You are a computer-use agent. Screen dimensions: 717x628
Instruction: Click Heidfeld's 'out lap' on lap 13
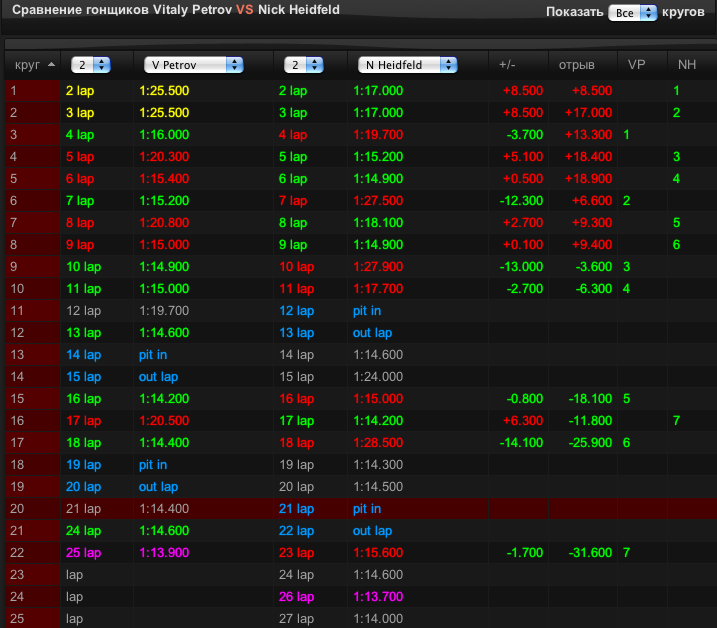(372, 333)
